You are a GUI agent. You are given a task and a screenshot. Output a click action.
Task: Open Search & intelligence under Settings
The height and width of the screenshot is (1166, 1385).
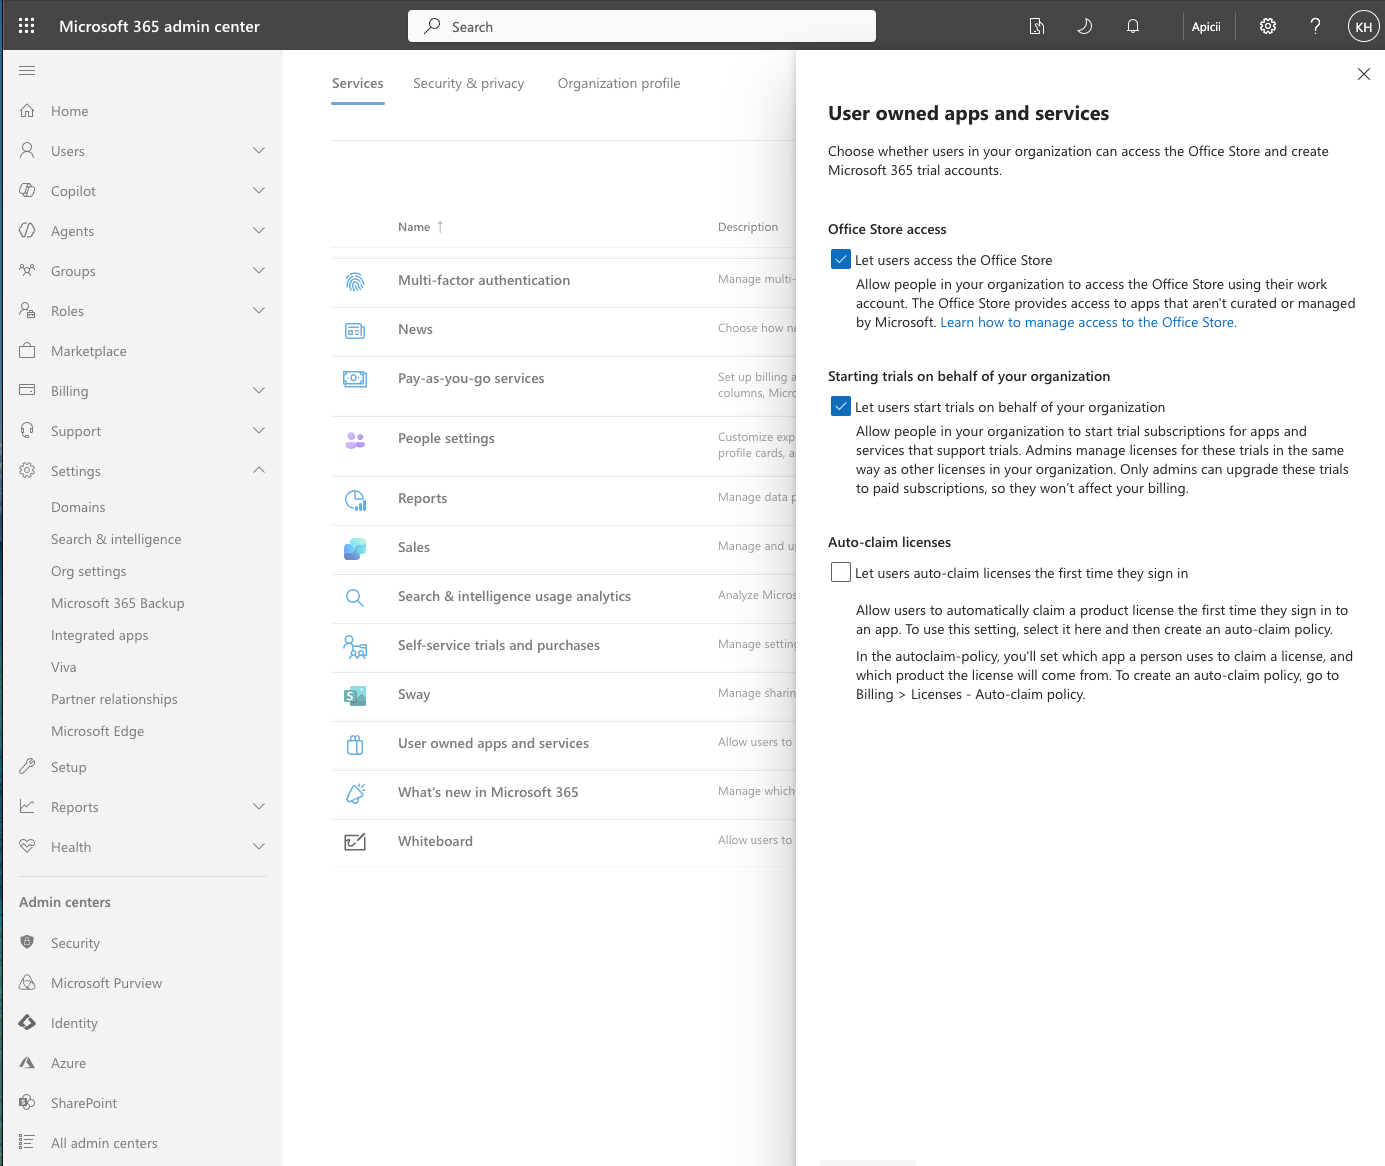(x=116, y=539)
